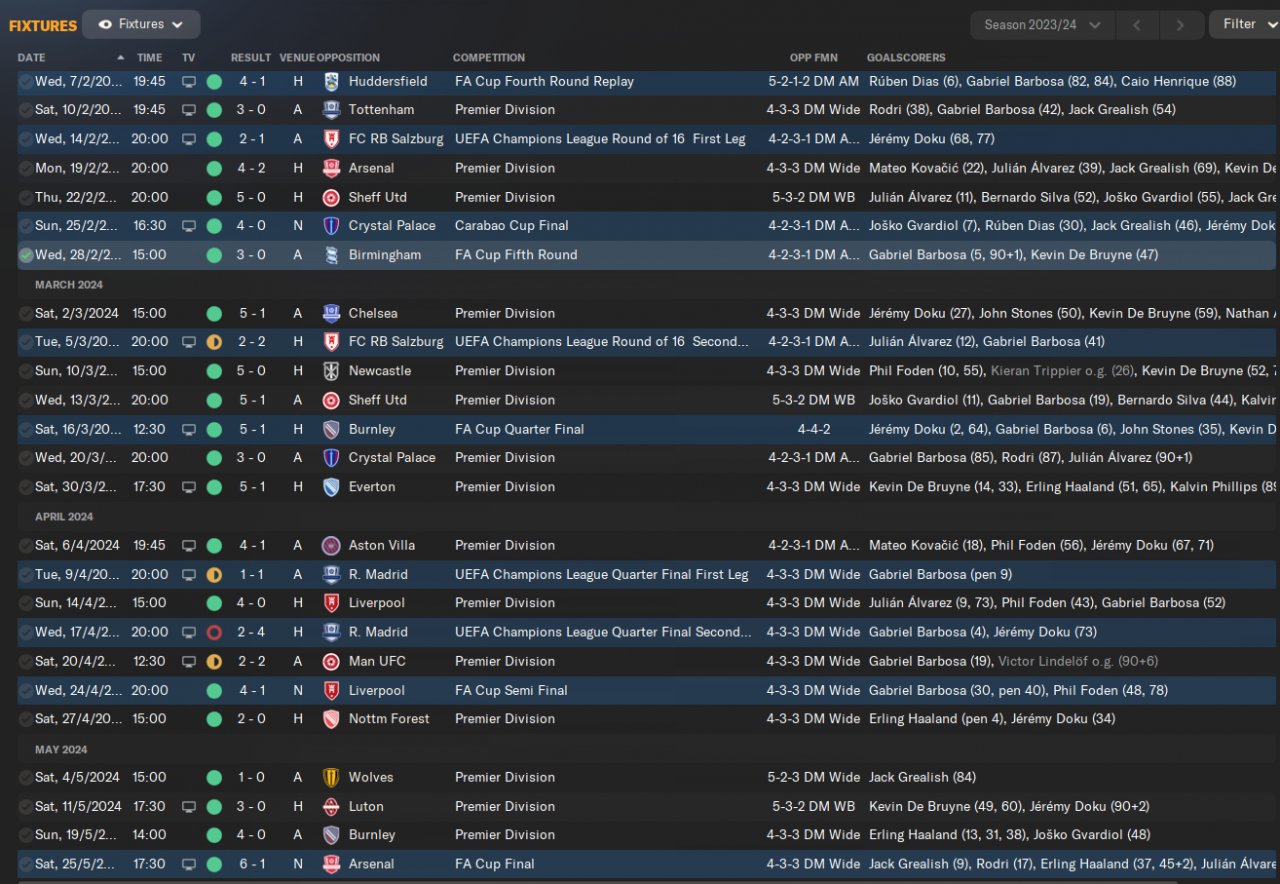Toggle the green check mark on the Birmingham row
Viewport: 1280px width, 884px height.
tap(26, 255)
